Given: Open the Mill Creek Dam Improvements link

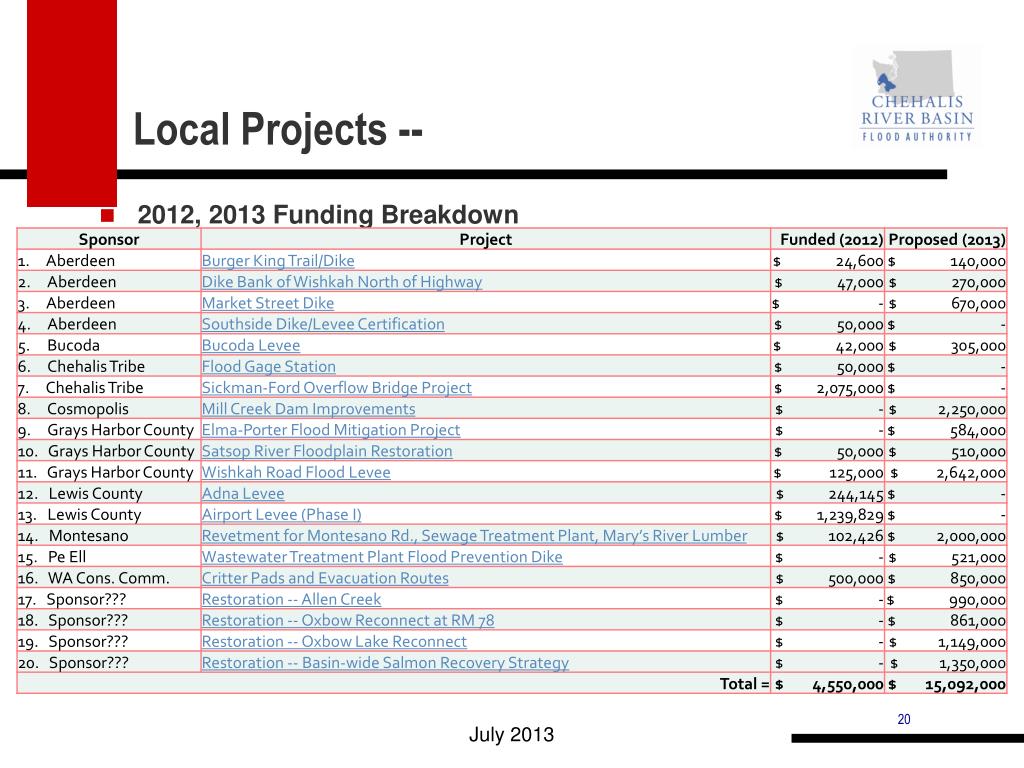Looking at the screenshot, I should pyautogui.click(x=309, y=409).
